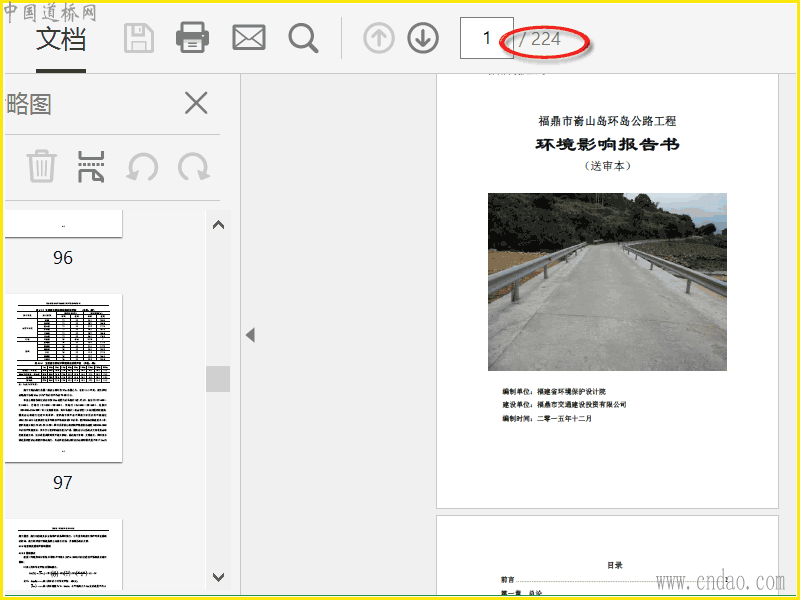Image resolution: width=800 pixels, height=600 pixels.
Task: Rotate page clockwise
Action: coord(194,167)
